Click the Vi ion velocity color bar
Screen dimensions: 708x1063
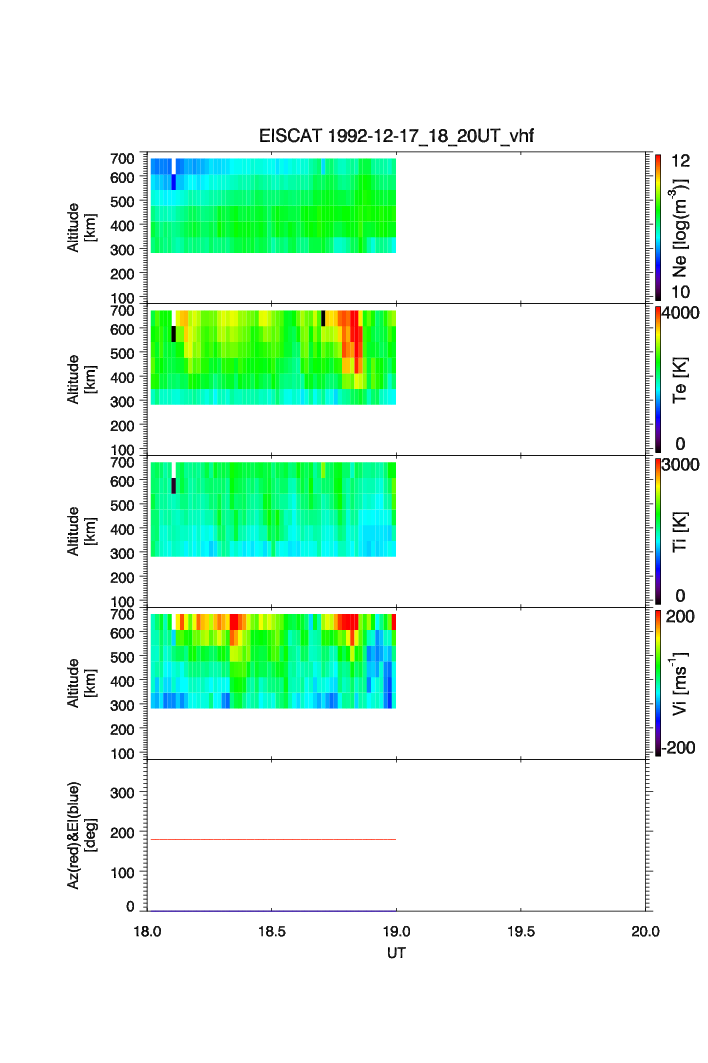[658, 683]
